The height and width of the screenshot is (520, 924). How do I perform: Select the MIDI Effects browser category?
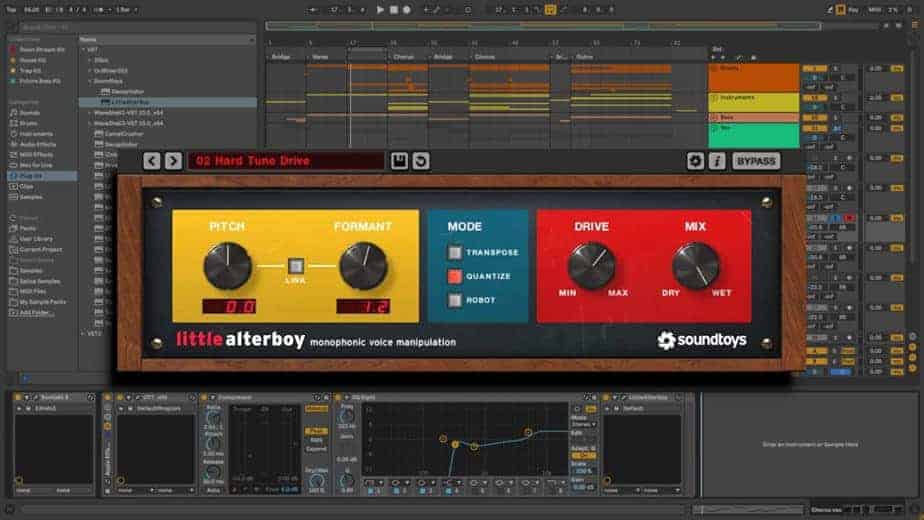pos(35,155)
